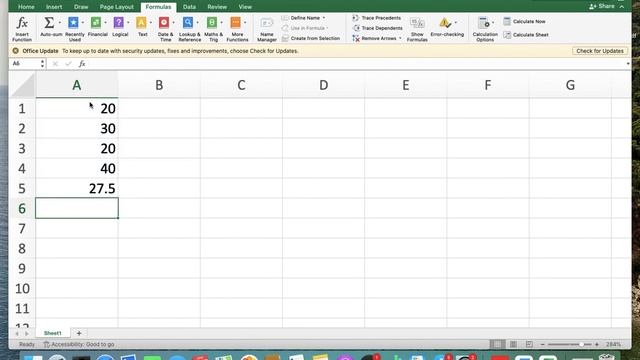Switch to Page Break Preview icon
This screenshot has width=640, height=360.
tap(529, 344)
